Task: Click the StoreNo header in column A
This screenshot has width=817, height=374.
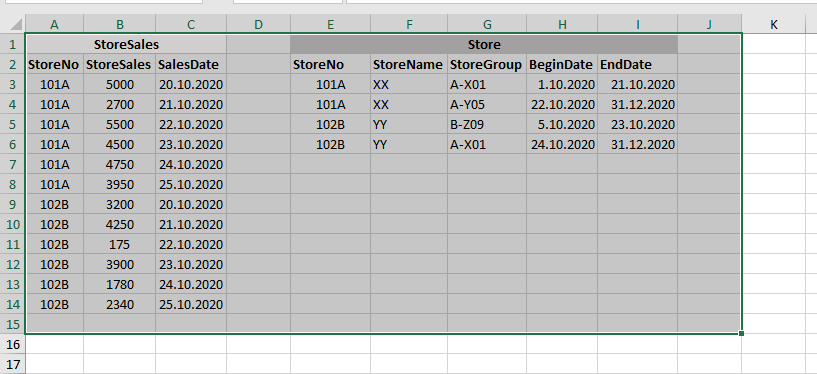Action: pos(54,64)
